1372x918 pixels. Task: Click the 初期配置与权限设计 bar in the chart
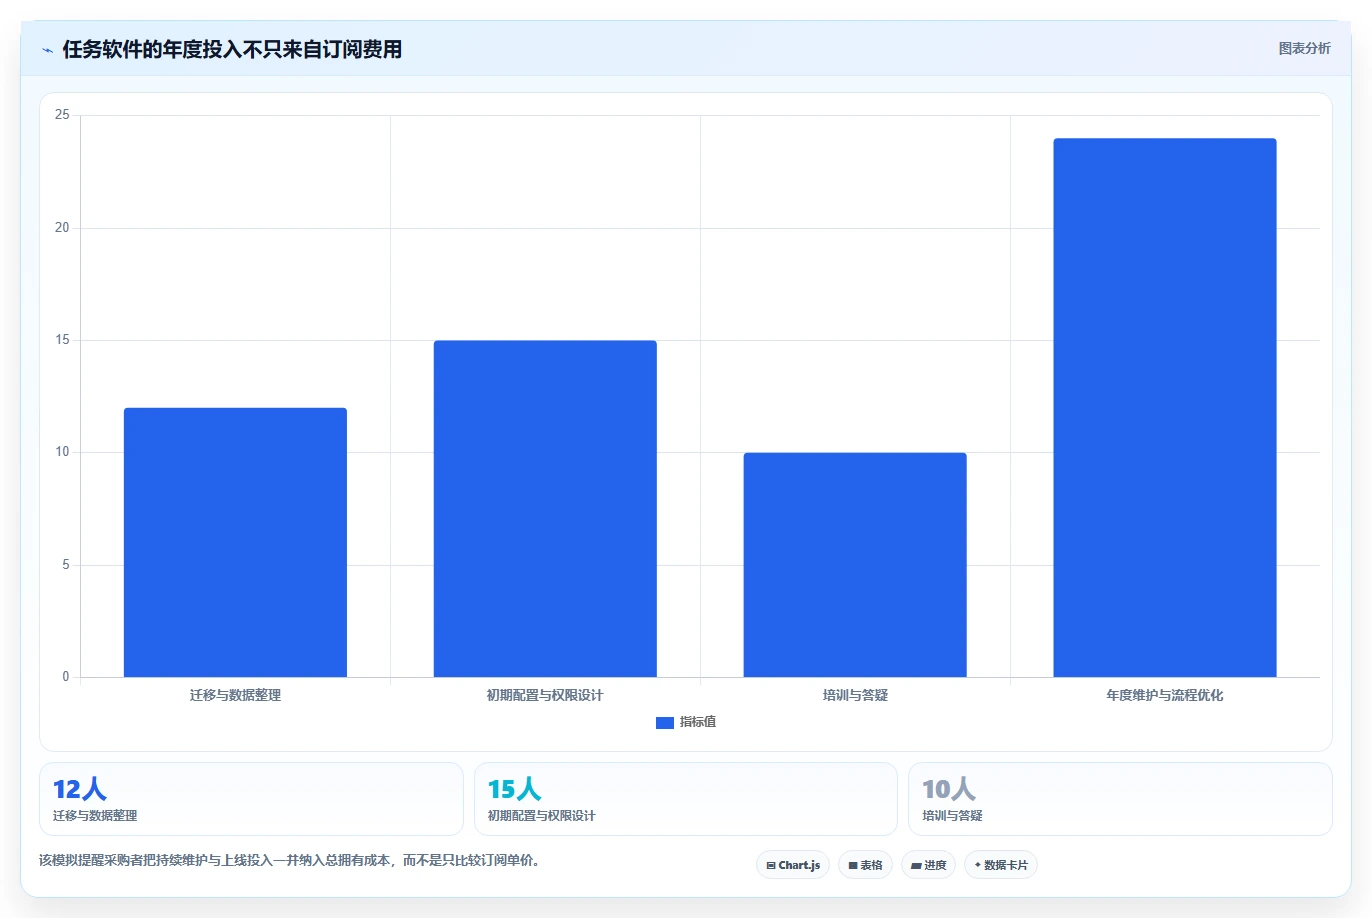pyautogui.click(x=545, y=509)
